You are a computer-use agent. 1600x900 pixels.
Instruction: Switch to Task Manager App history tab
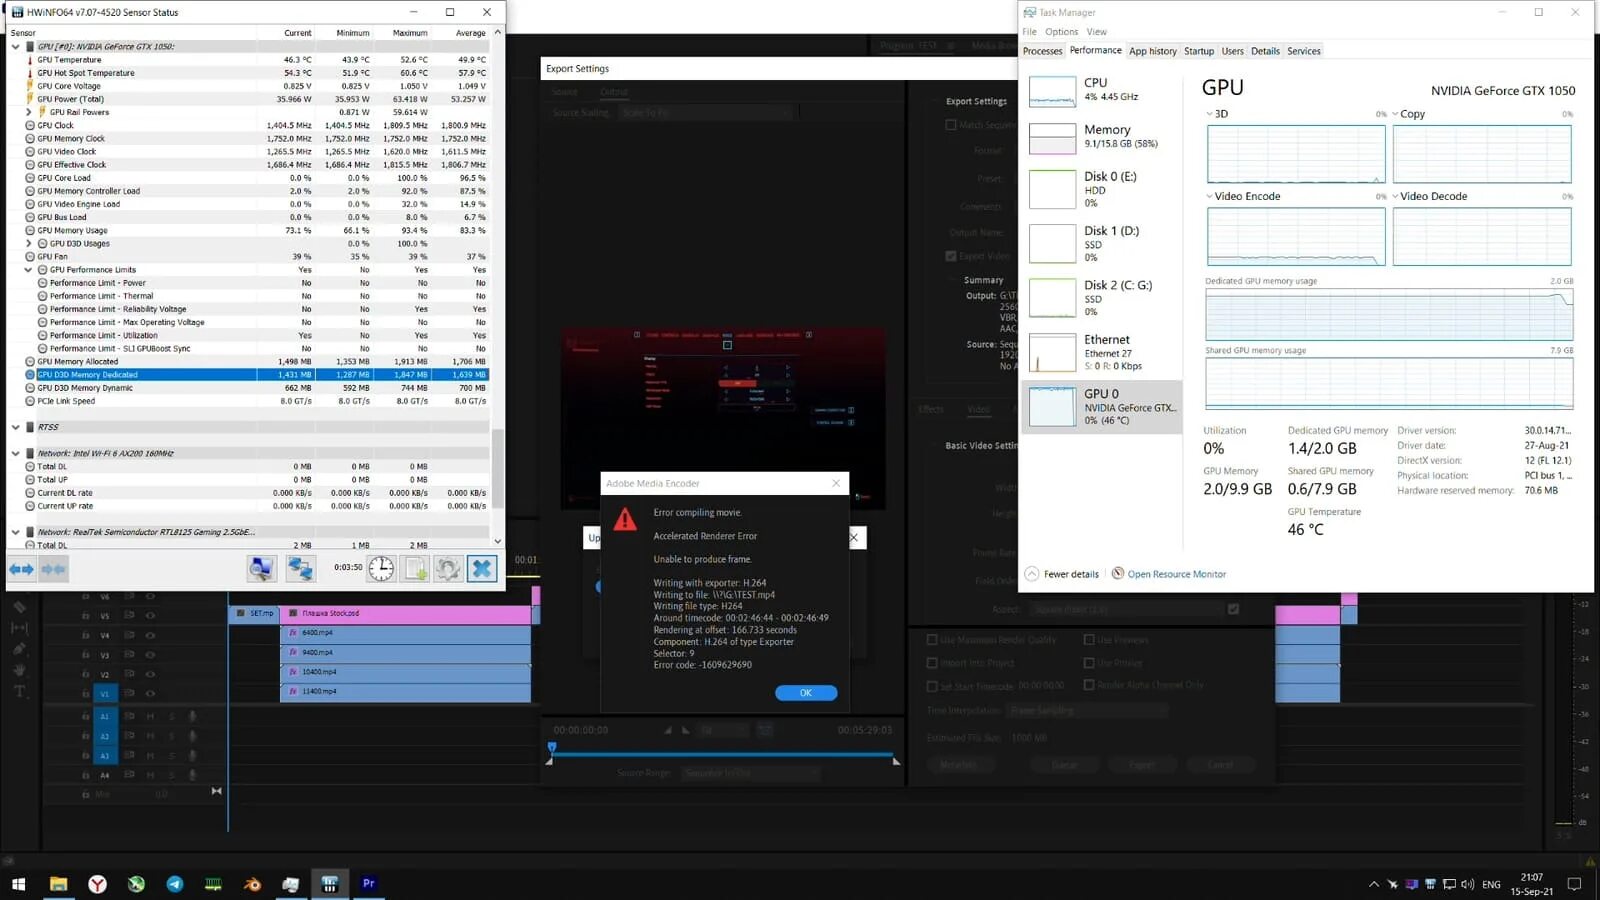(1153, 51)
